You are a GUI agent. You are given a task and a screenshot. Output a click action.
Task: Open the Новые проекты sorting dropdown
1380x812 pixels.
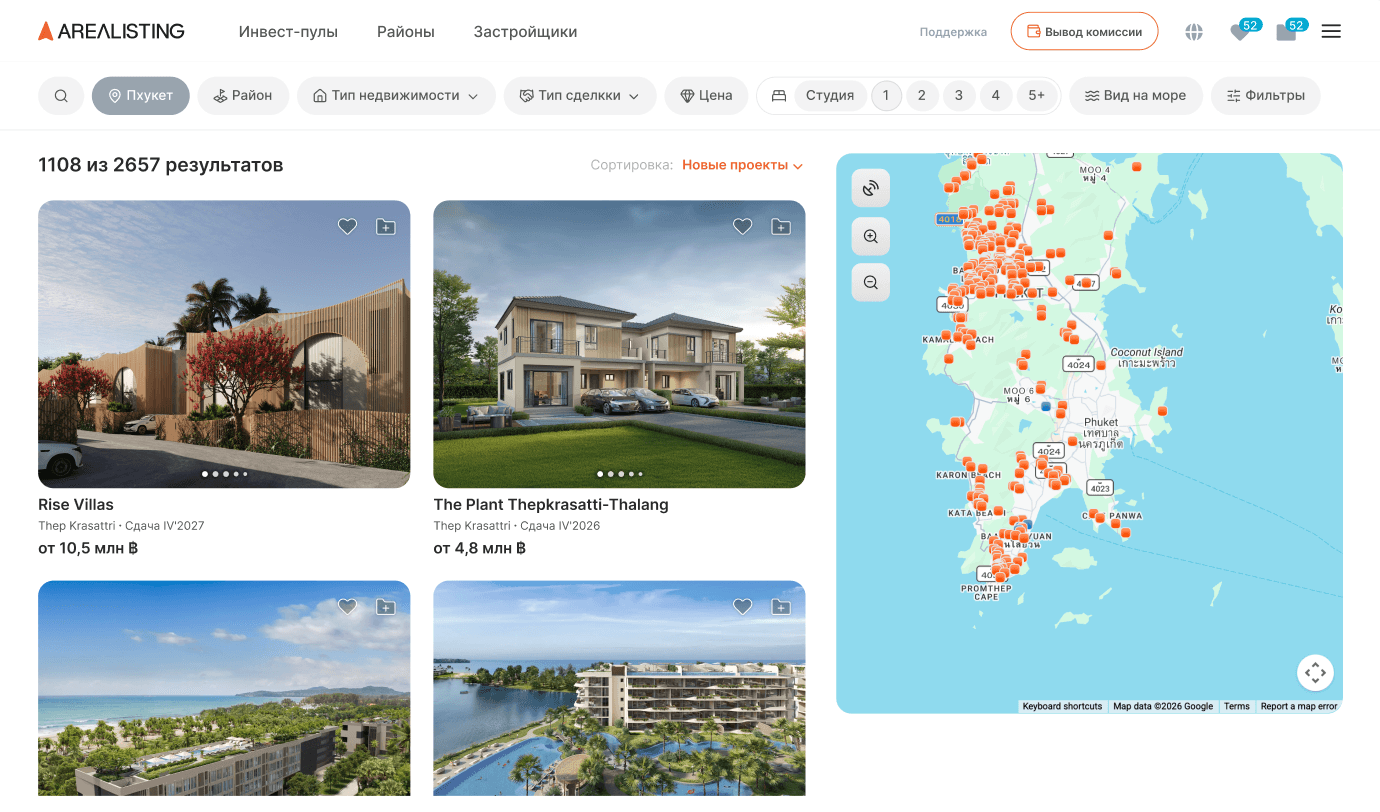point(743,165)
